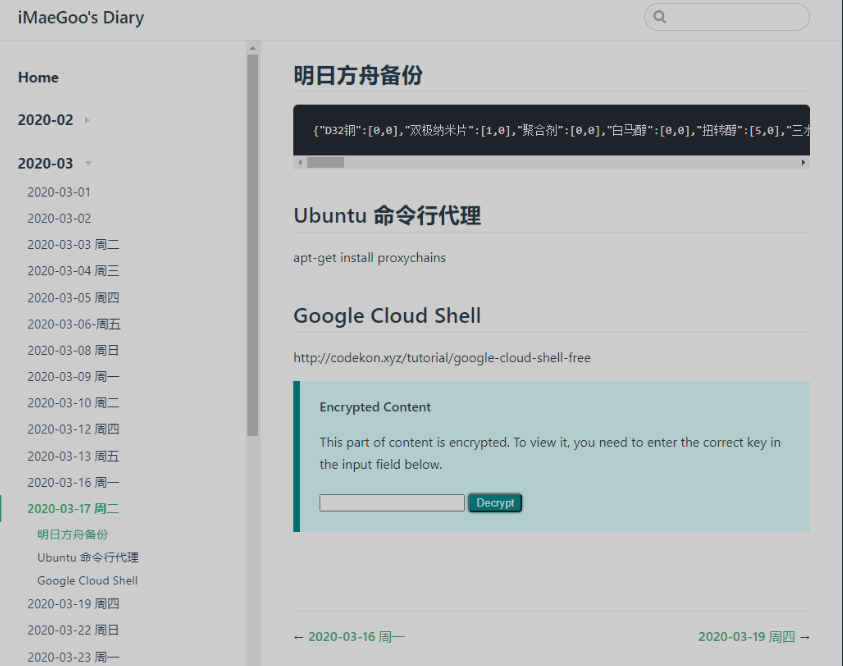This screenshot has width=843, height=666.
Task: Open sidebar entry 2020-03-19 周四
Action: point(73,604)
